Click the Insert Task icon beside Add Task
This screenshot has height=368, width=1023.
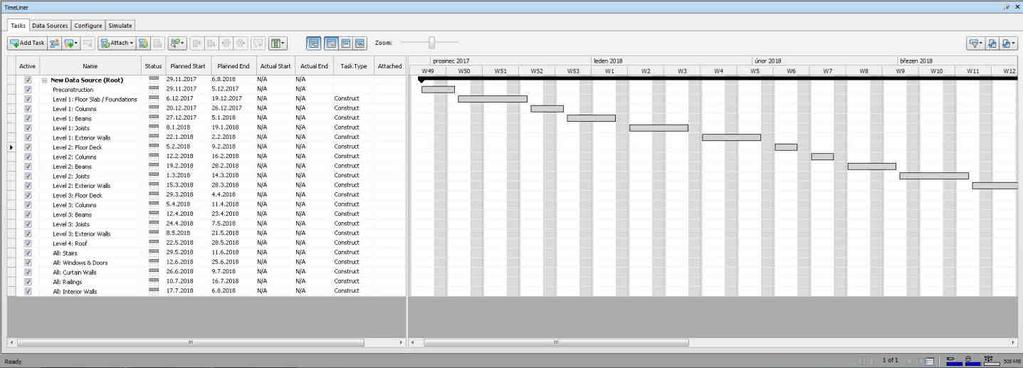click(55, 43)
